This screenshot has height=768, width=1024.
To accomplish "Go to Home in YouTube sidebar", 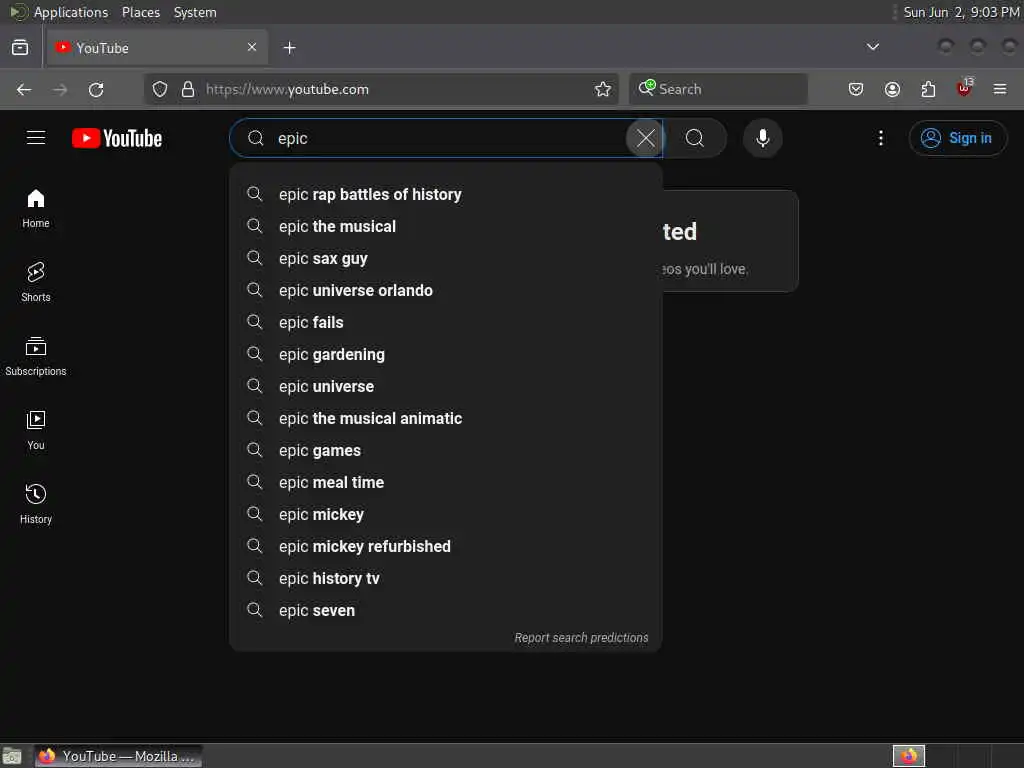I will 36,208.
